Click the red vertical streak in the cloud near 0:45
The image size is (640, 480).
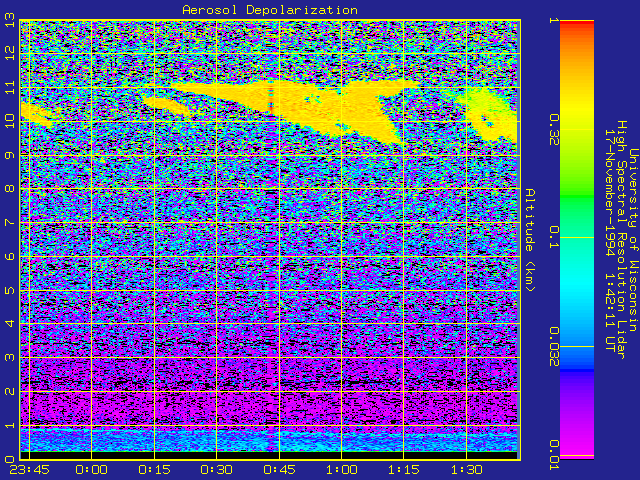pos(270,99)
